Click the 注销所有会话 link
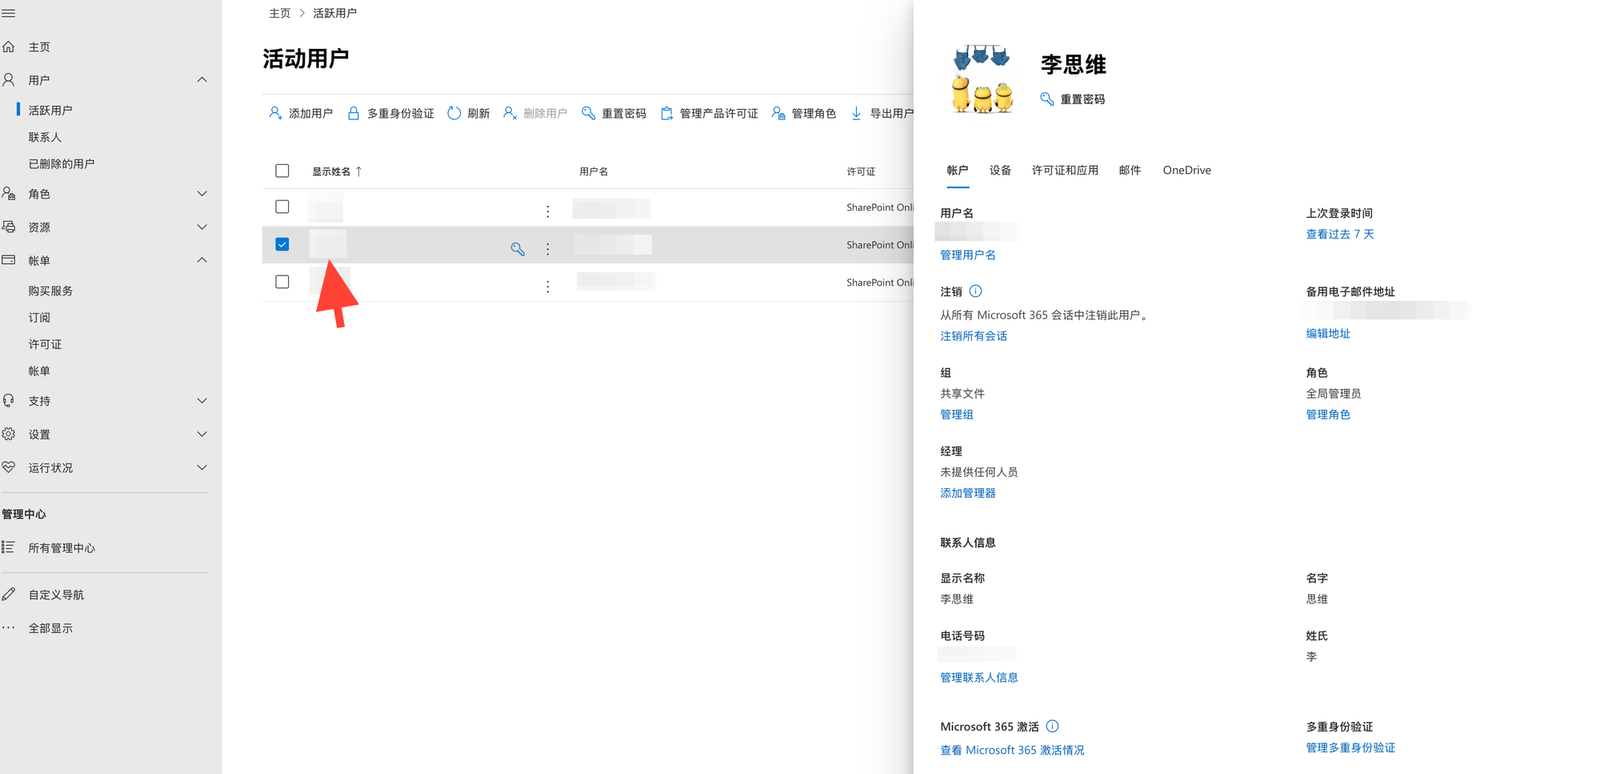 point(973,336)
